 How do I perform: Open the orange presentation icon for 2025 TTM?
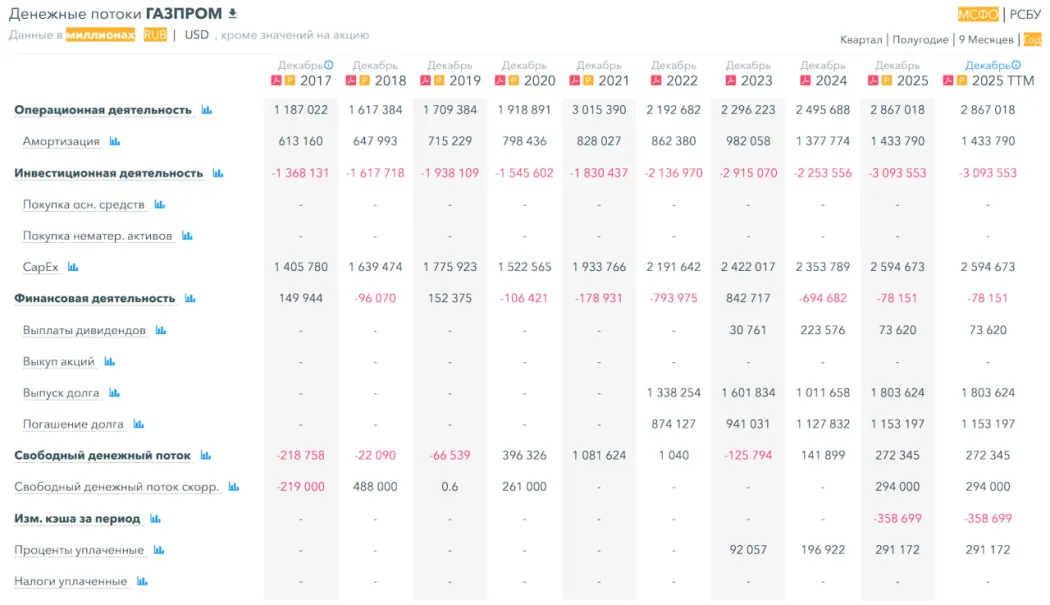[962, 80]
